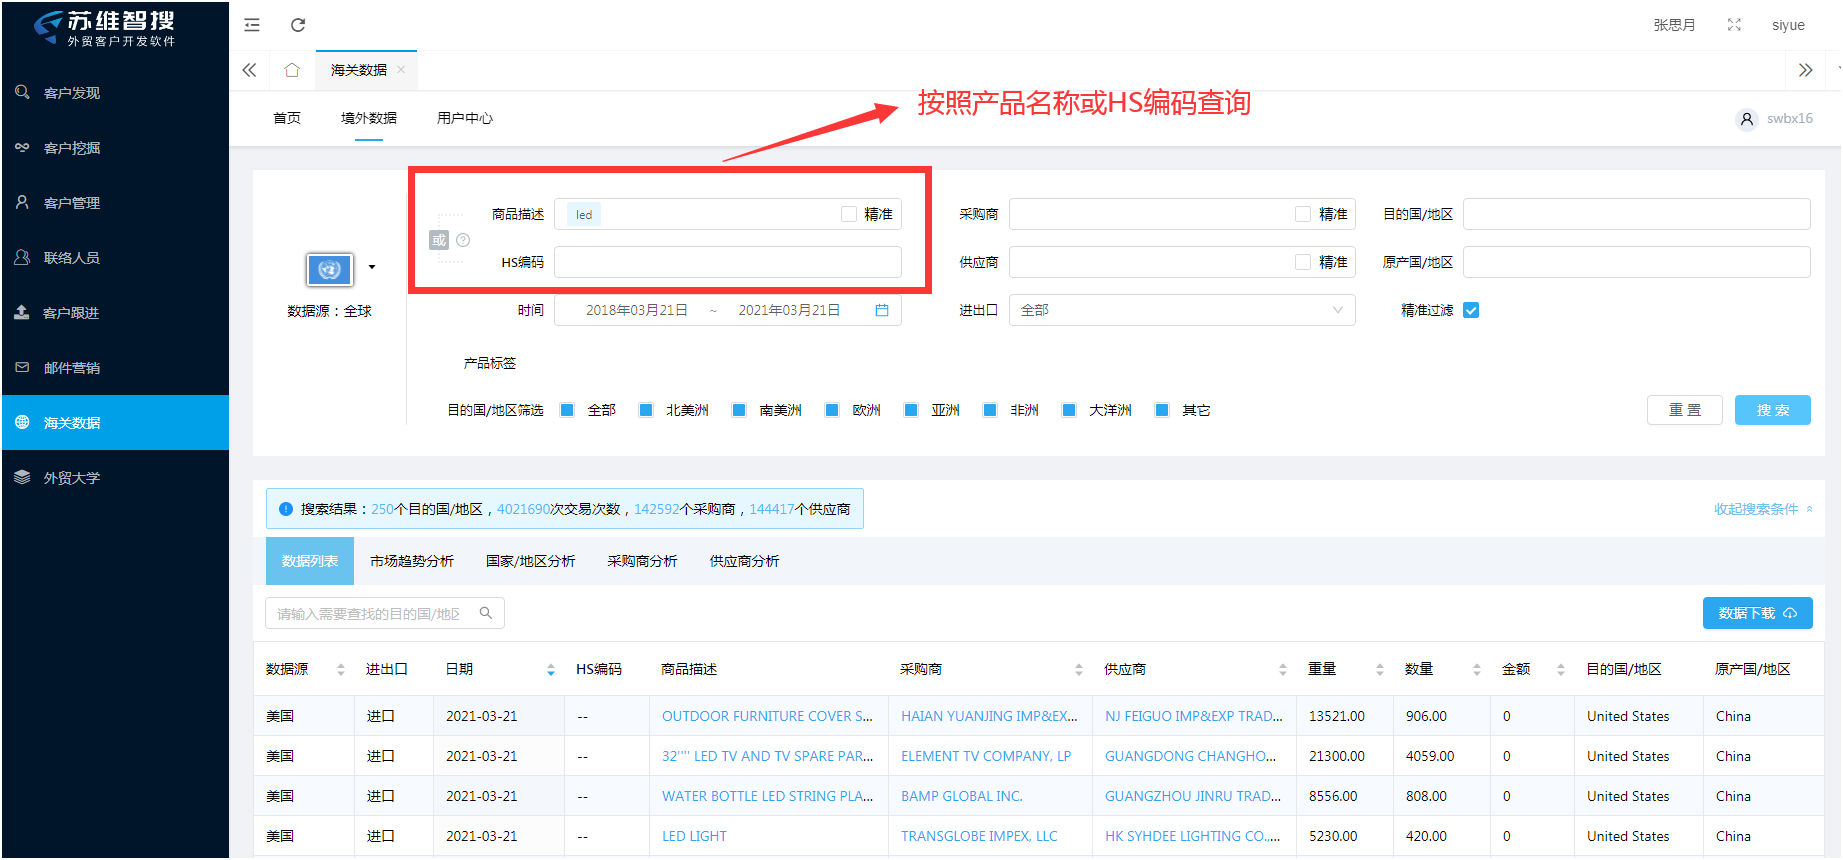Enable 精准 checkbox for 商品描述
Viewport: 1843px width, 860px height.
coord(849,214)
